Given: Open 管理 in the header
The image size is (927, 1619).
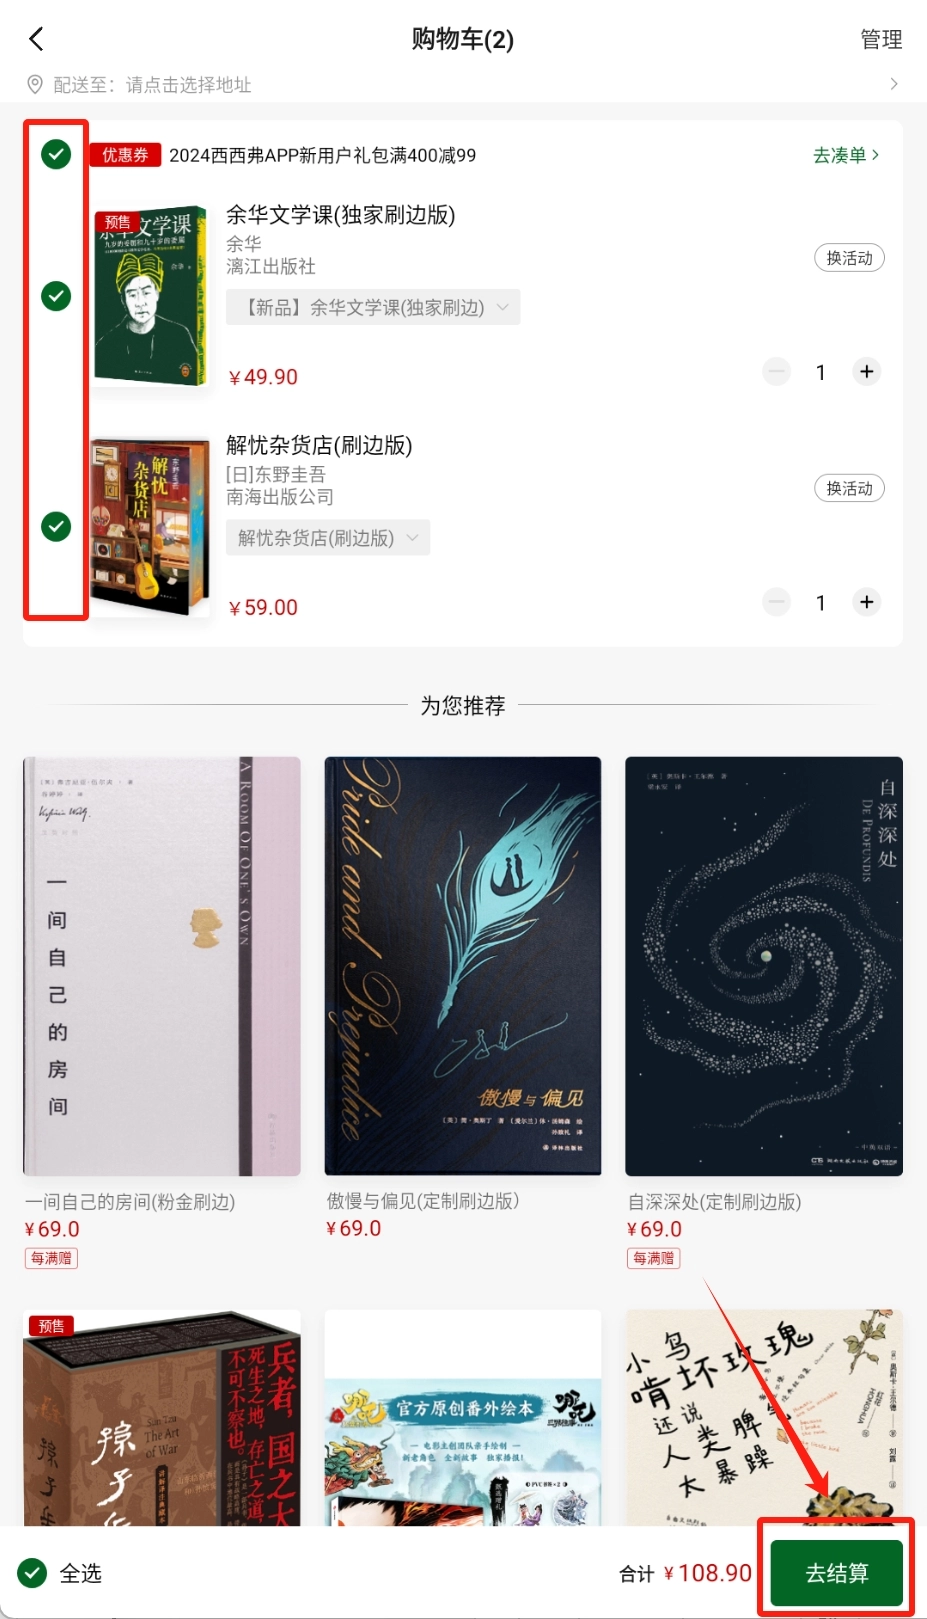Looking at the screenshot, I should [x=881, y=39].
